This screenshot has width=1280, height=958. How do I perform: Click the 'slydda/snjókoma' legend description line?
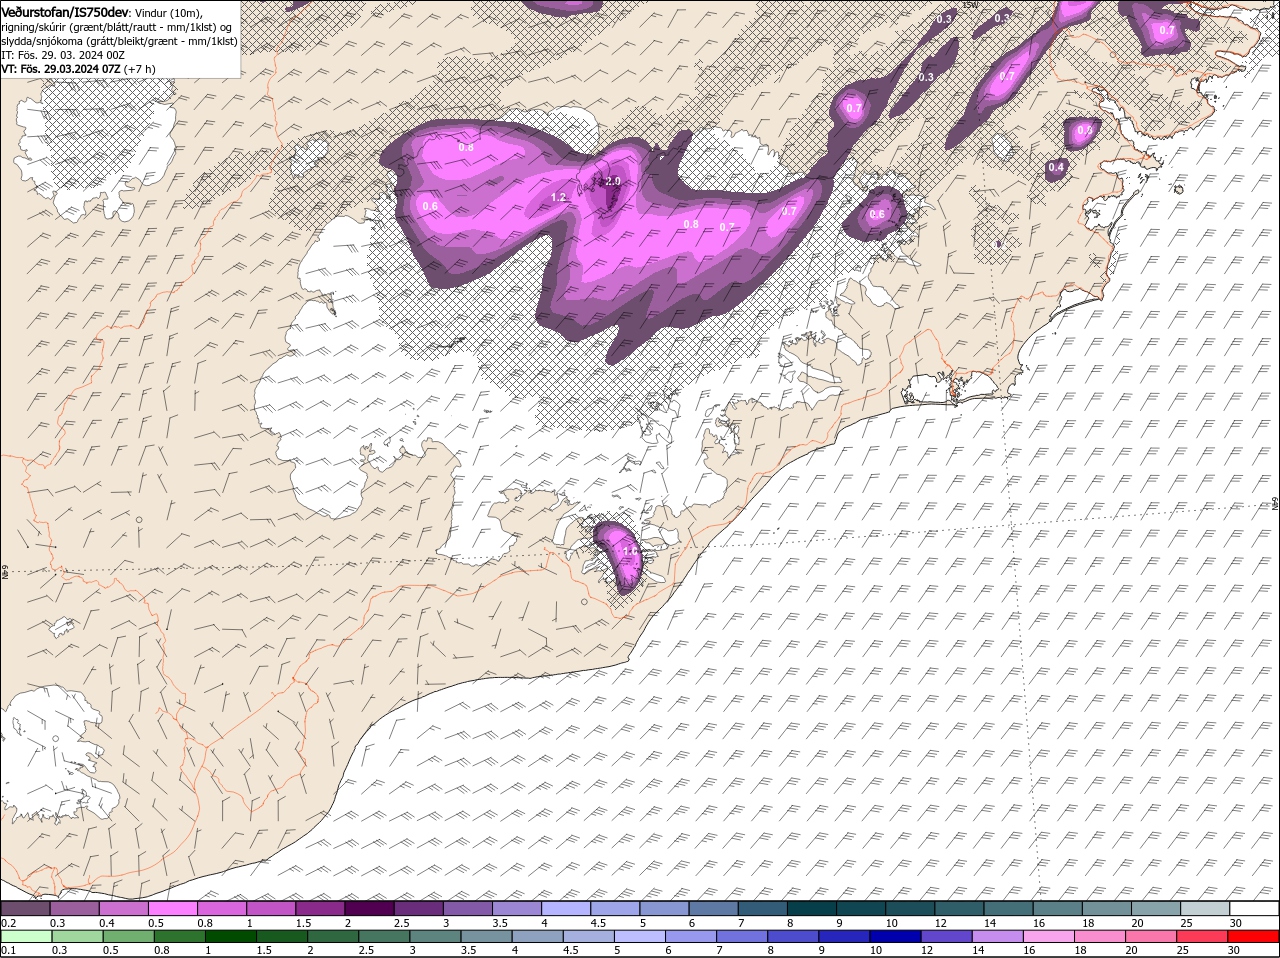pos(119,41)
